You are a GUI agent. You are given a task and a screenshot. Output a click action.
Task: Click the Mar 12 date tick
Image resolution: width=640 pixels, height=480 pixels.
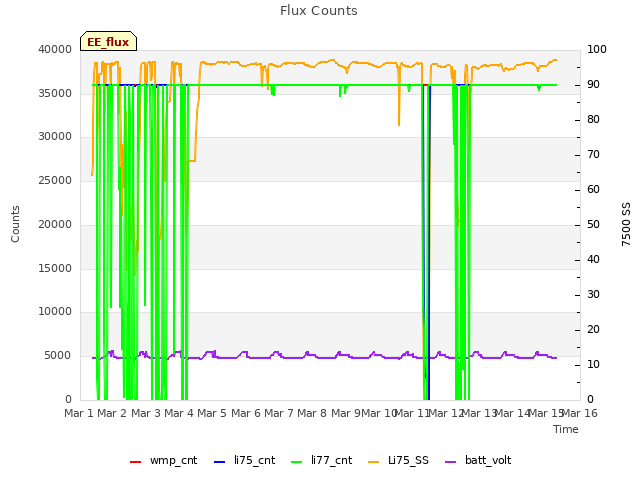(446, 413)
